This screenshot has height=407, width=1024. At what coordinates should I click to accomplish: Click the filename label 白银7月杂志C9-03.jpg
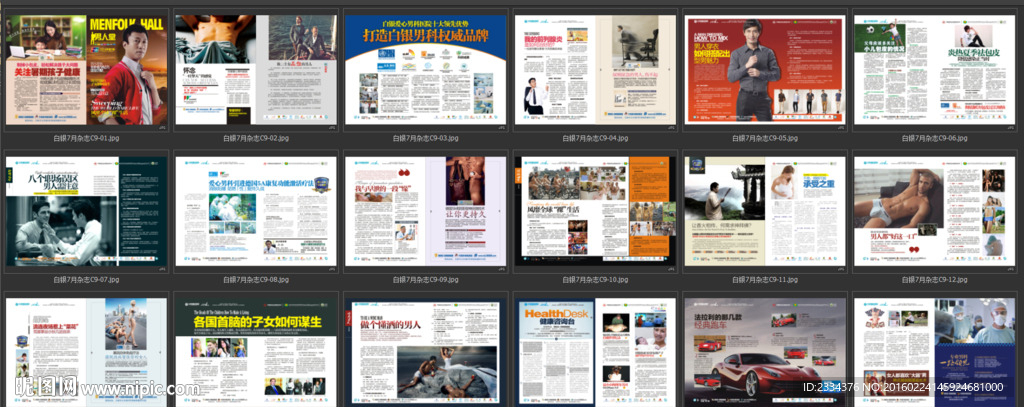pos(425,138)
